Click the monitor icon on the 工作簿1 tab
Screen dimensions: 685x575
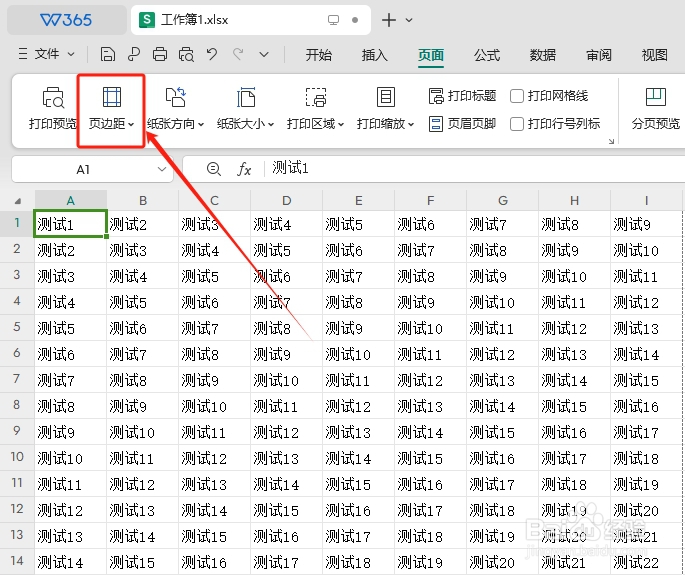tap(333, 20)
